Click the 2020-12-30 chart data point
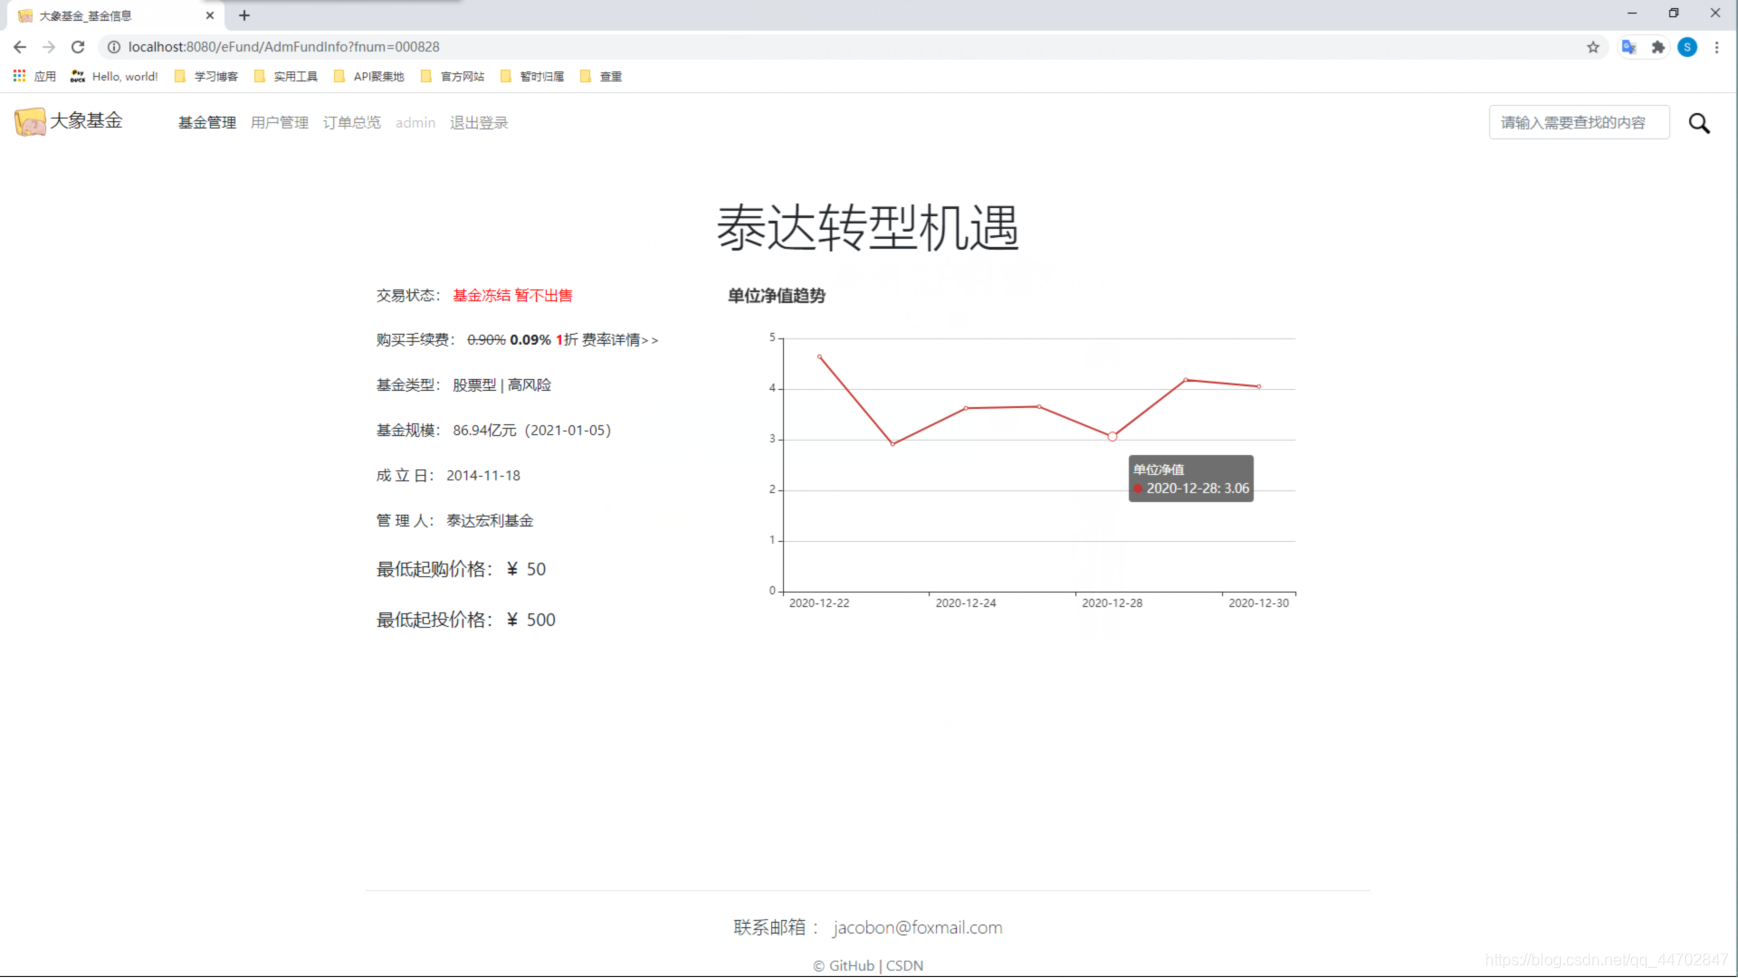The height and width of the screenshot is (978, 1738). [1259, 386]
